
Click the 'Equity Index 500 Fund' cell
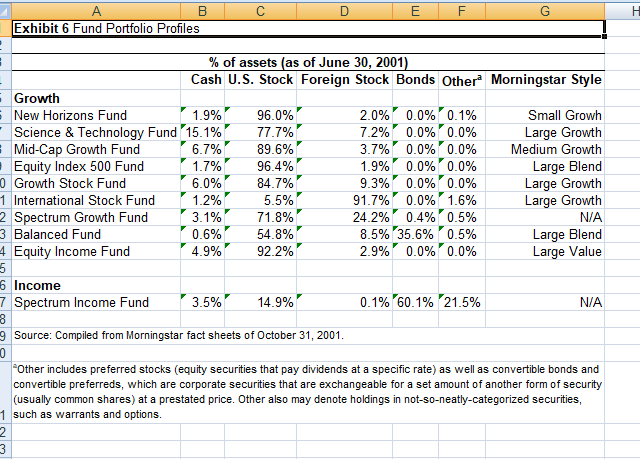click(x=96, y=166)
